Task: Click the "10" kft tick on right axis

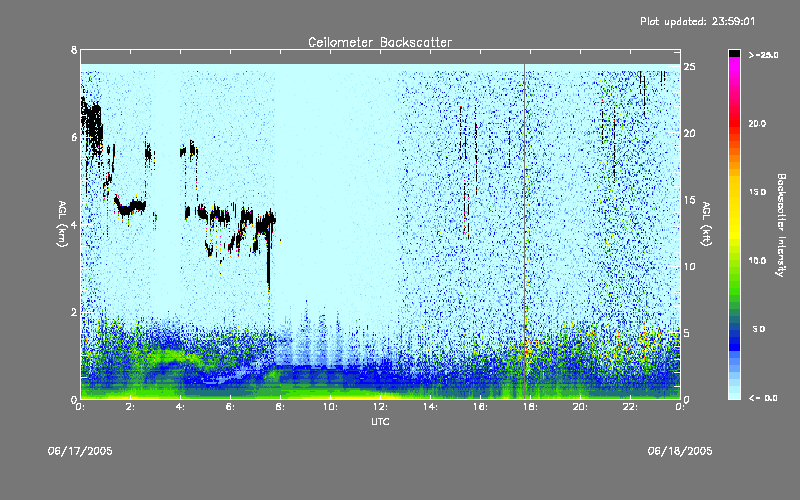Action: 689,266
